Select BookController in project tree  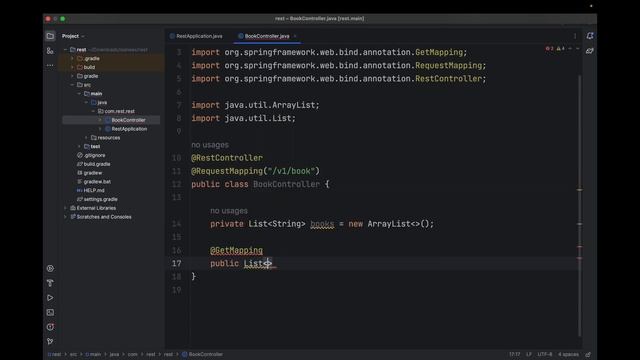[128, 120]
